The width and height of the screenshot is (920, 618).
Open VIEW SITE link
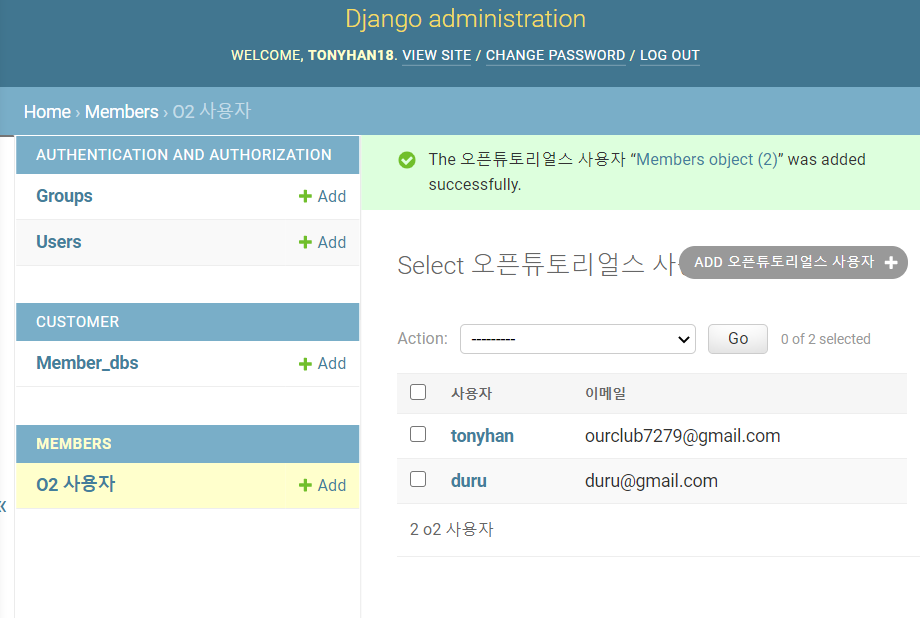437,55
